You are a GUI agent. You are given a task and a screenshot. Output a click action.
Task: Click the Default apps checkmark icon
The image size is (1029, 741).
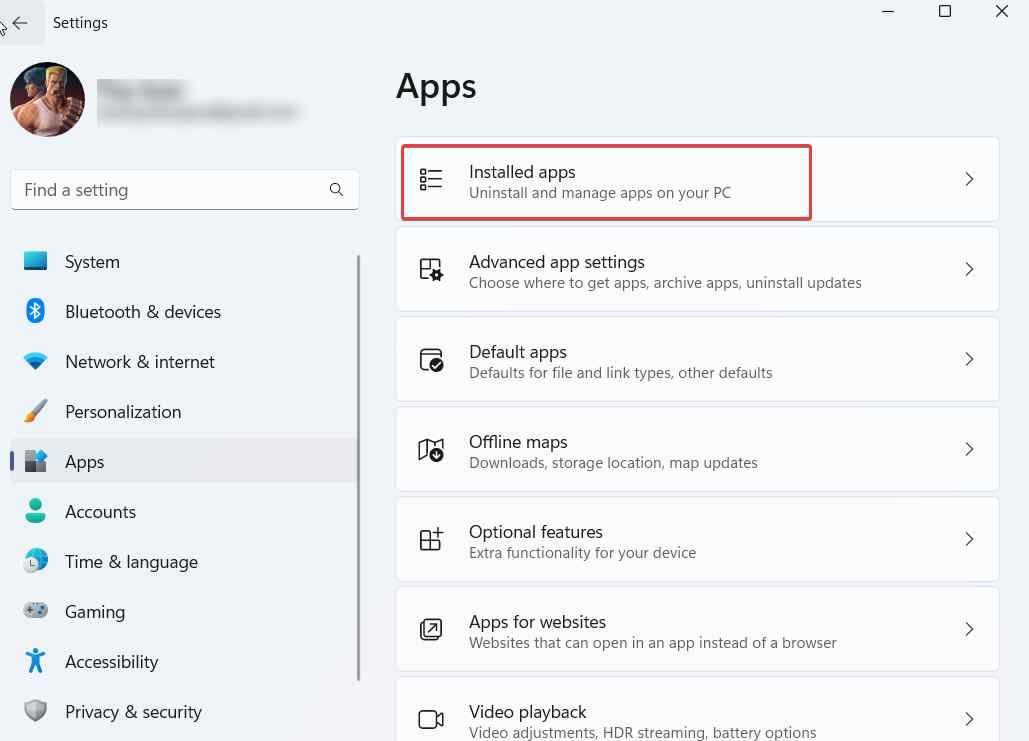(431, 359)
